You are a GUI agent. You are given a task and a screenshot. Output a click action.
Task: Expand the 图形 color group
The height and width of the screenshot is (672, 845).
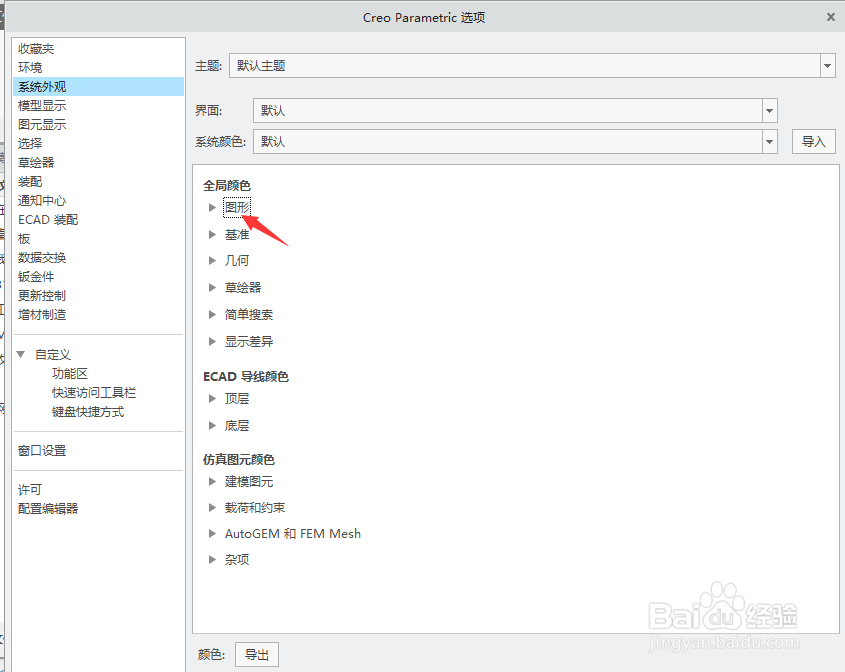pyautogui.click(x=212, y=207)
